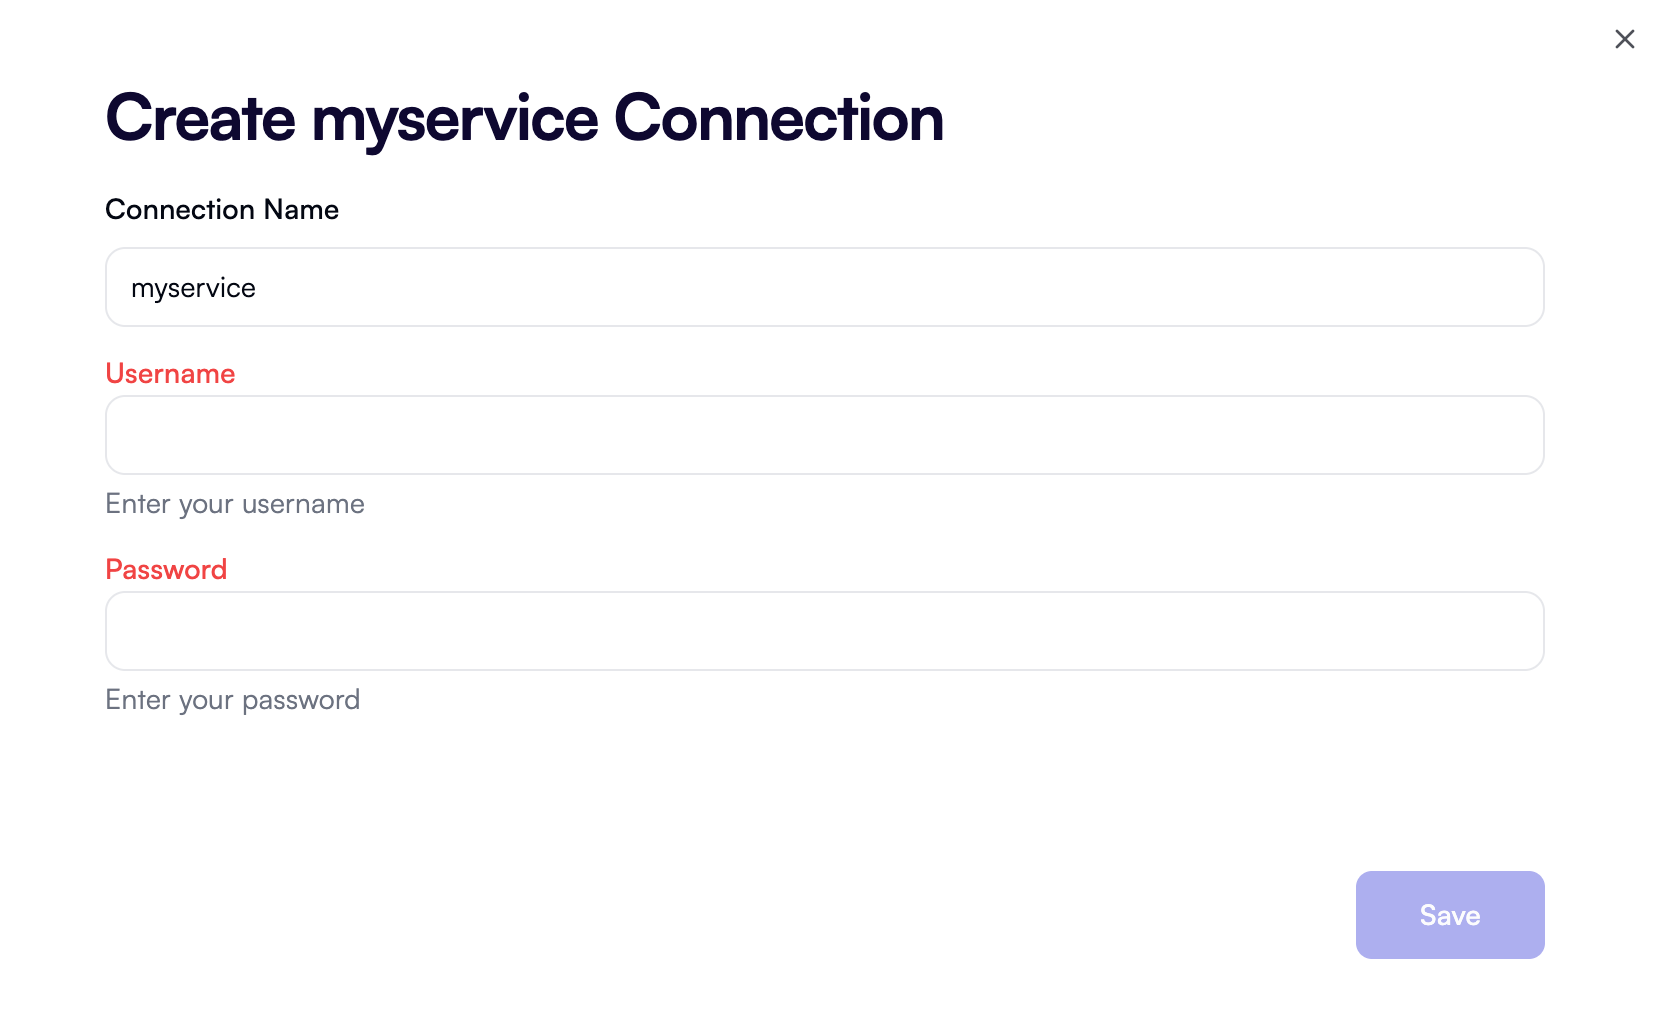Click the Connection Name label
The height and width of the screenshot is (1023, 1661).
pos(221,209)
